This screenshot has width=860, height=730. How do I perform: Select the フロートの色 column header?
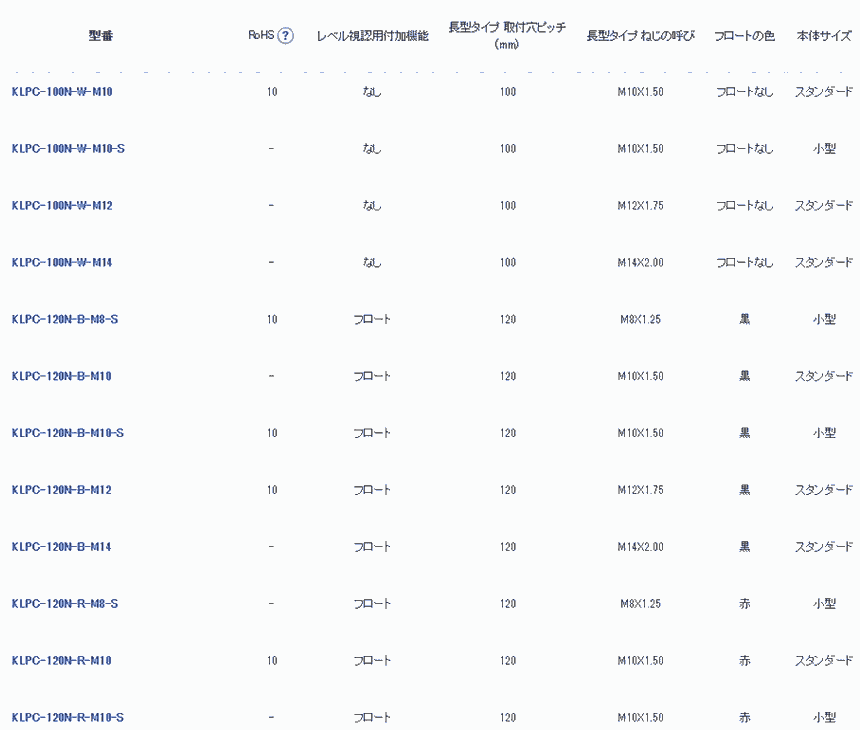pos(744,36)
